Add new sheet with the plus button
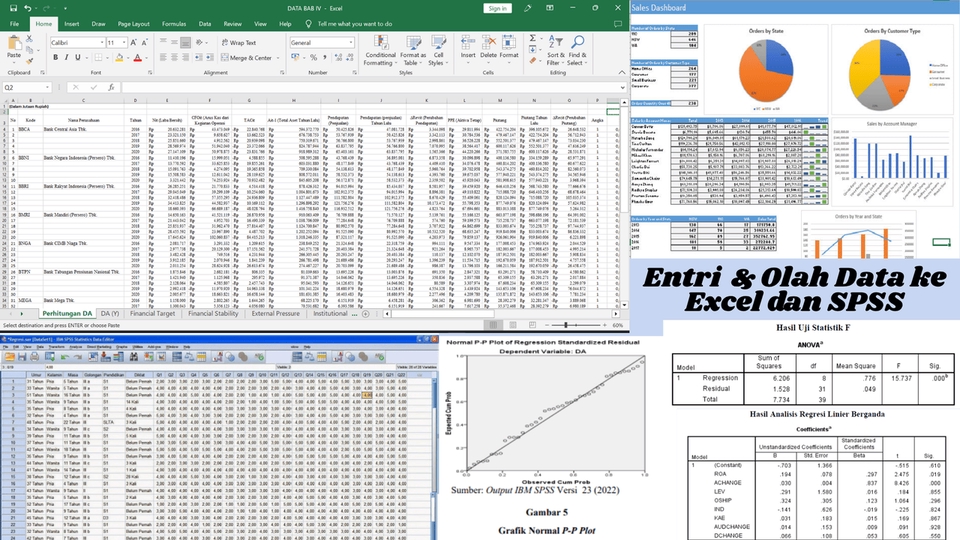This screenshot has height=540, width=960. [x=366, y=313]
